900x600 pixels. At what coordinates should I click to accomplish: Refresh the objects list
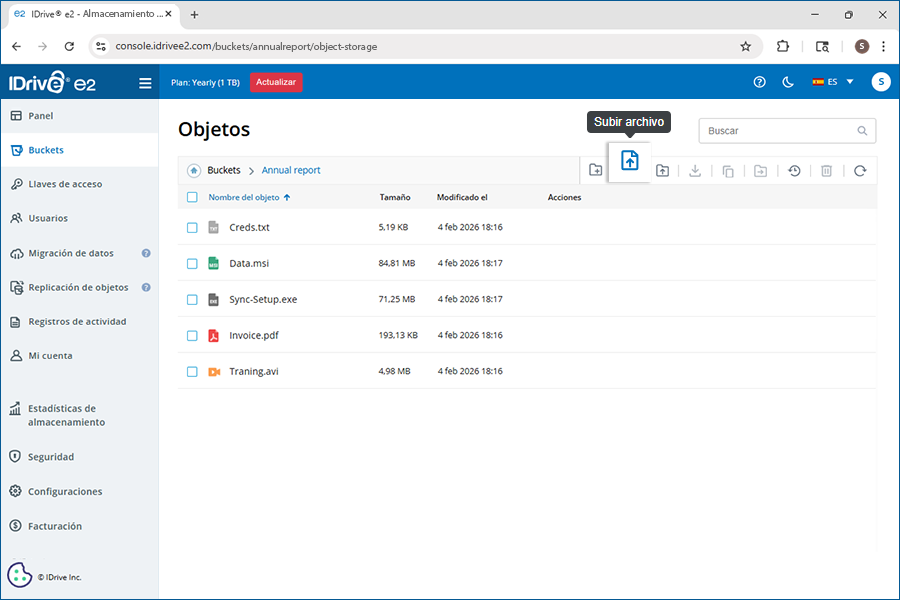860,171
